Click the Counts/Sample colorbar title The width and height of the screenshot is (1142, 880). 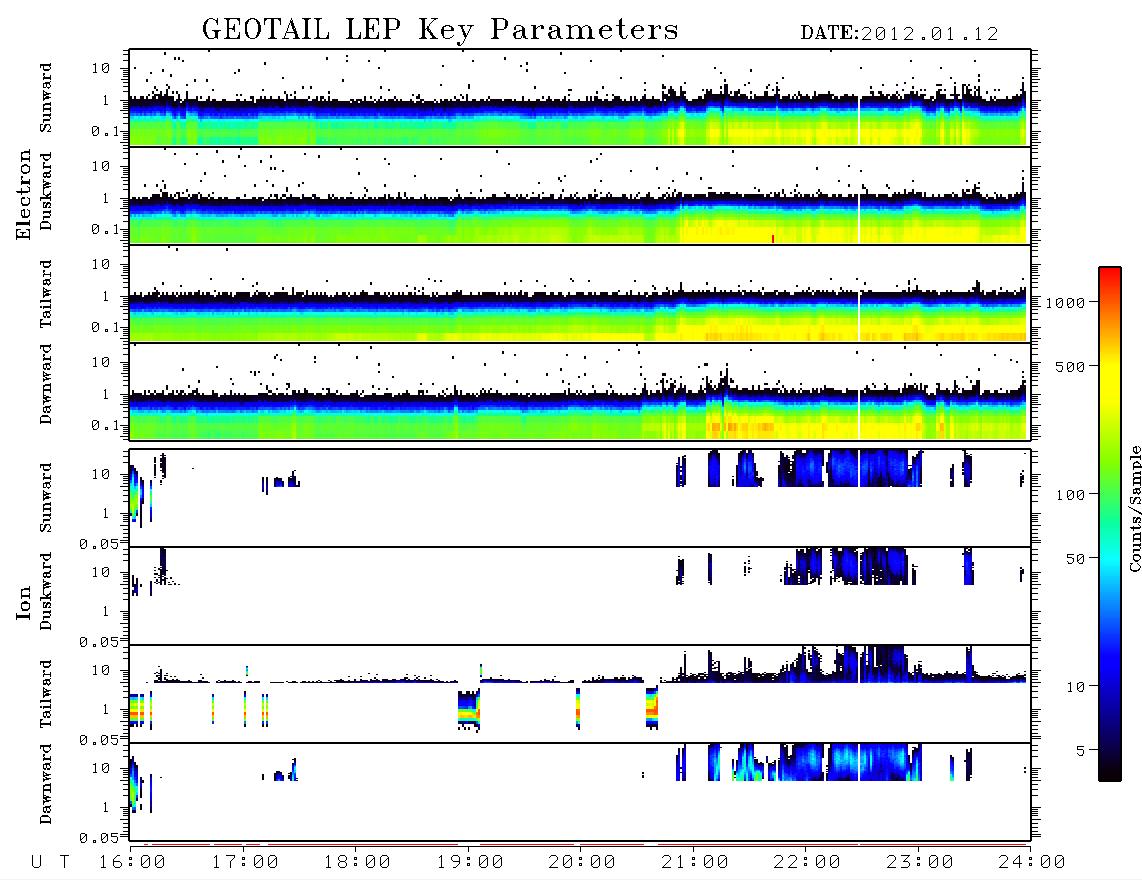tap(1134, 508)
